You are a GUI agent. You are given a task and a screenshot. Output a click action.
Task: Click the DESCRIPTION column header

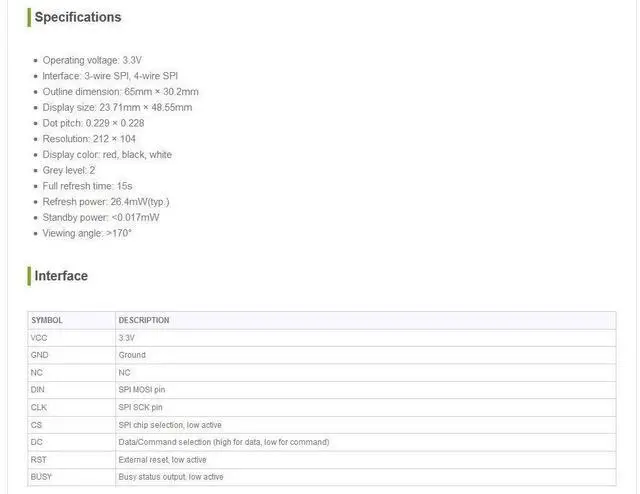click(x=144, y=320)
